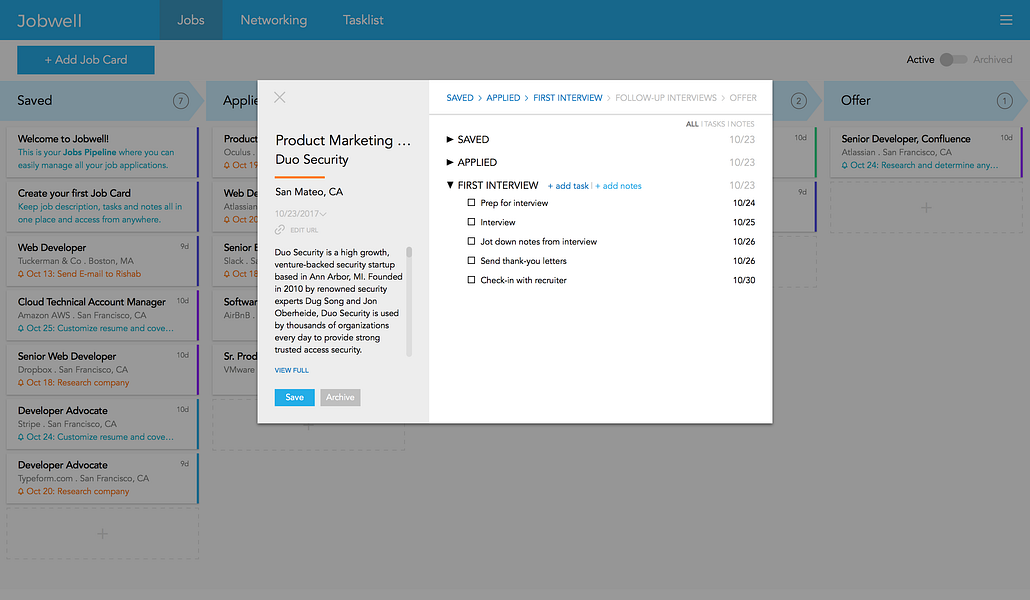Click bell icon on Cloud Technical Account Manager card

(21, 329)
